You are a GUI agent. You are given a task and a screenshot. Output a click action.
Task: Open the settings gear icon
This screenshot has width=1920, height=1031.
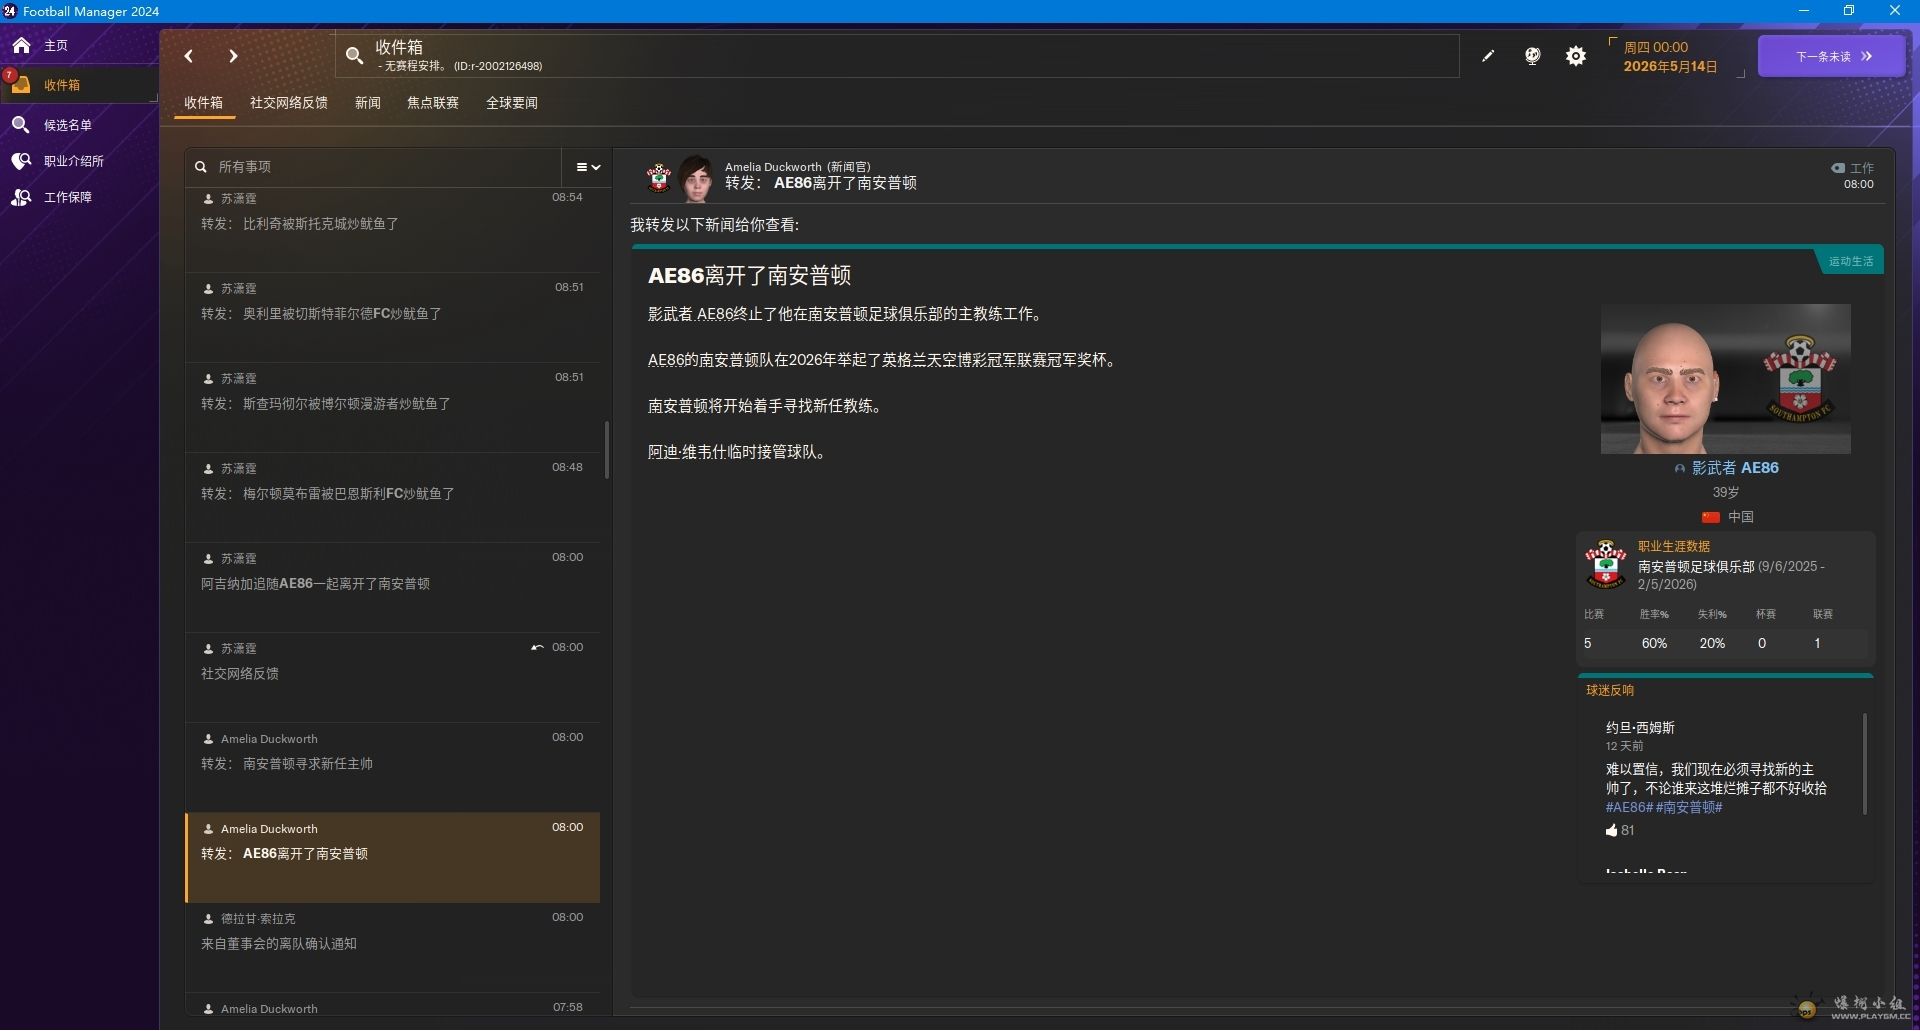(1576, 56)
